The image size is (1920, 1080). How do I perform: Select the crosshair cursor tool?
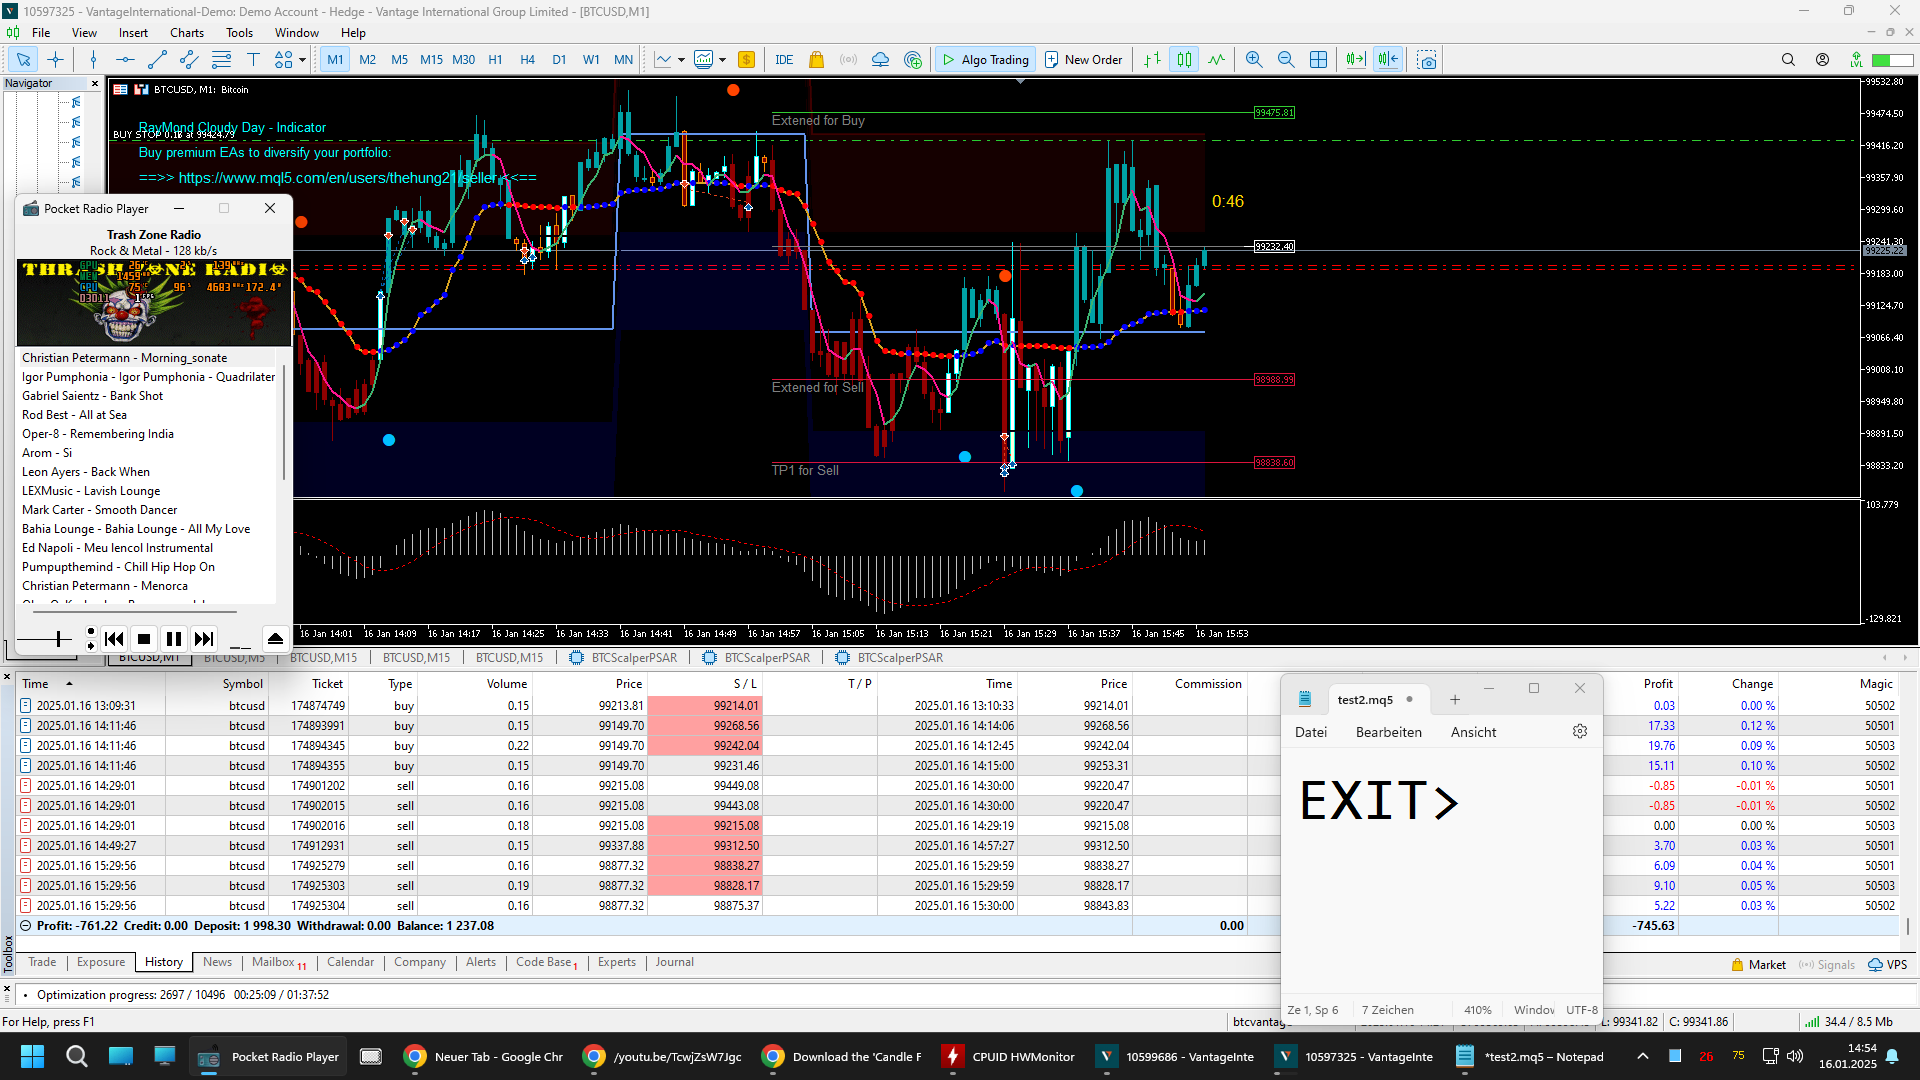point(55,60)
